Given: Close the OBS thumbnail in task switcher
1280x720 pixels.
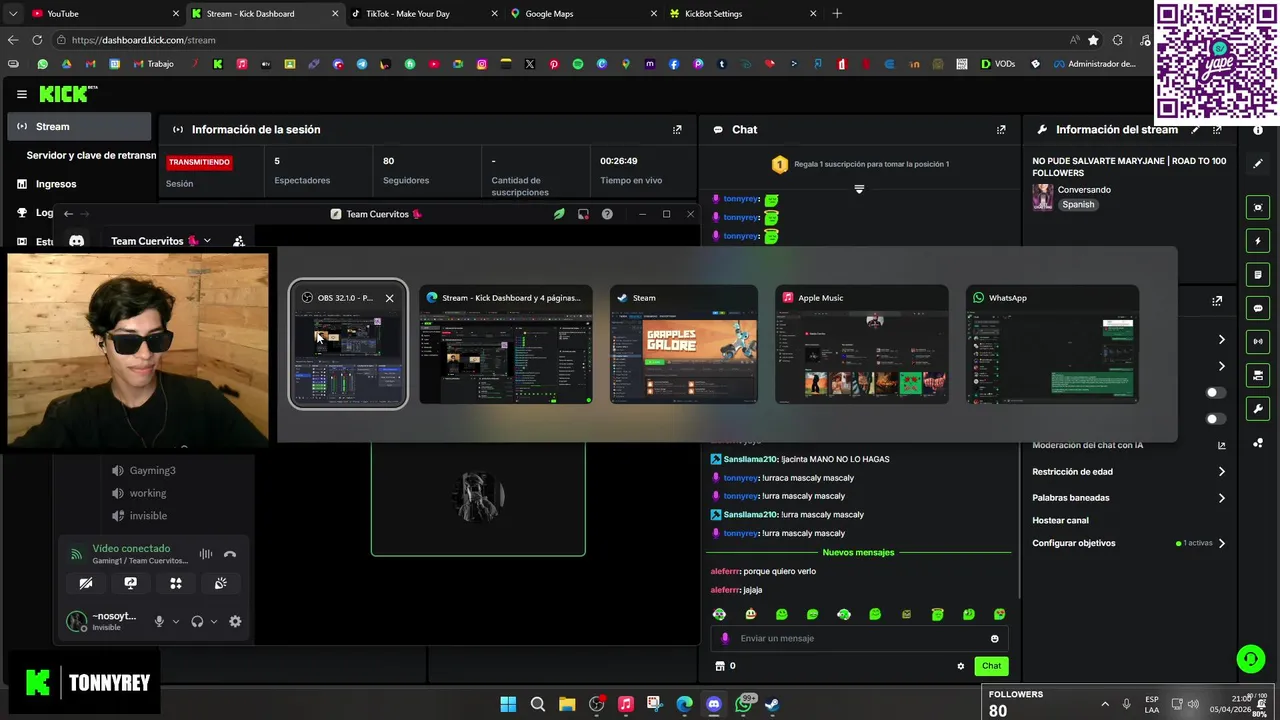Looking at the screenshot, I should 390,298.
